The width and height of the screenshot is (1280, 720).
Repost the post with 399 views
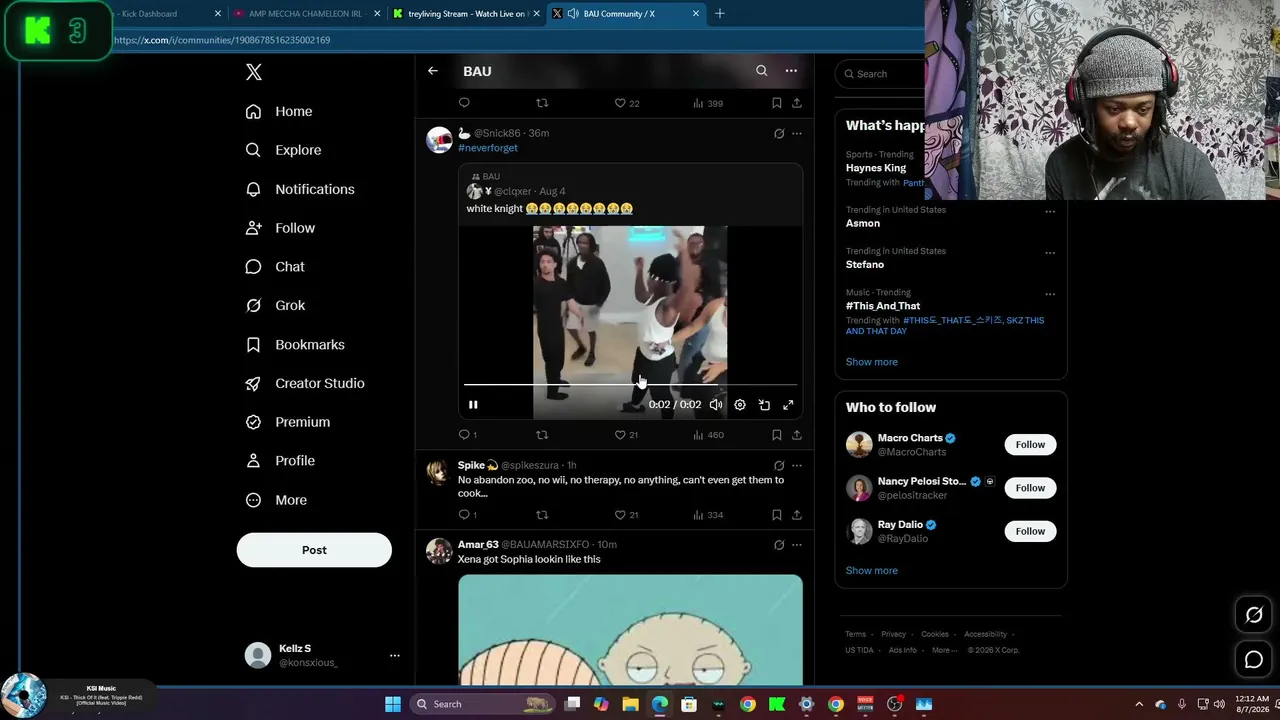[542, 103]
